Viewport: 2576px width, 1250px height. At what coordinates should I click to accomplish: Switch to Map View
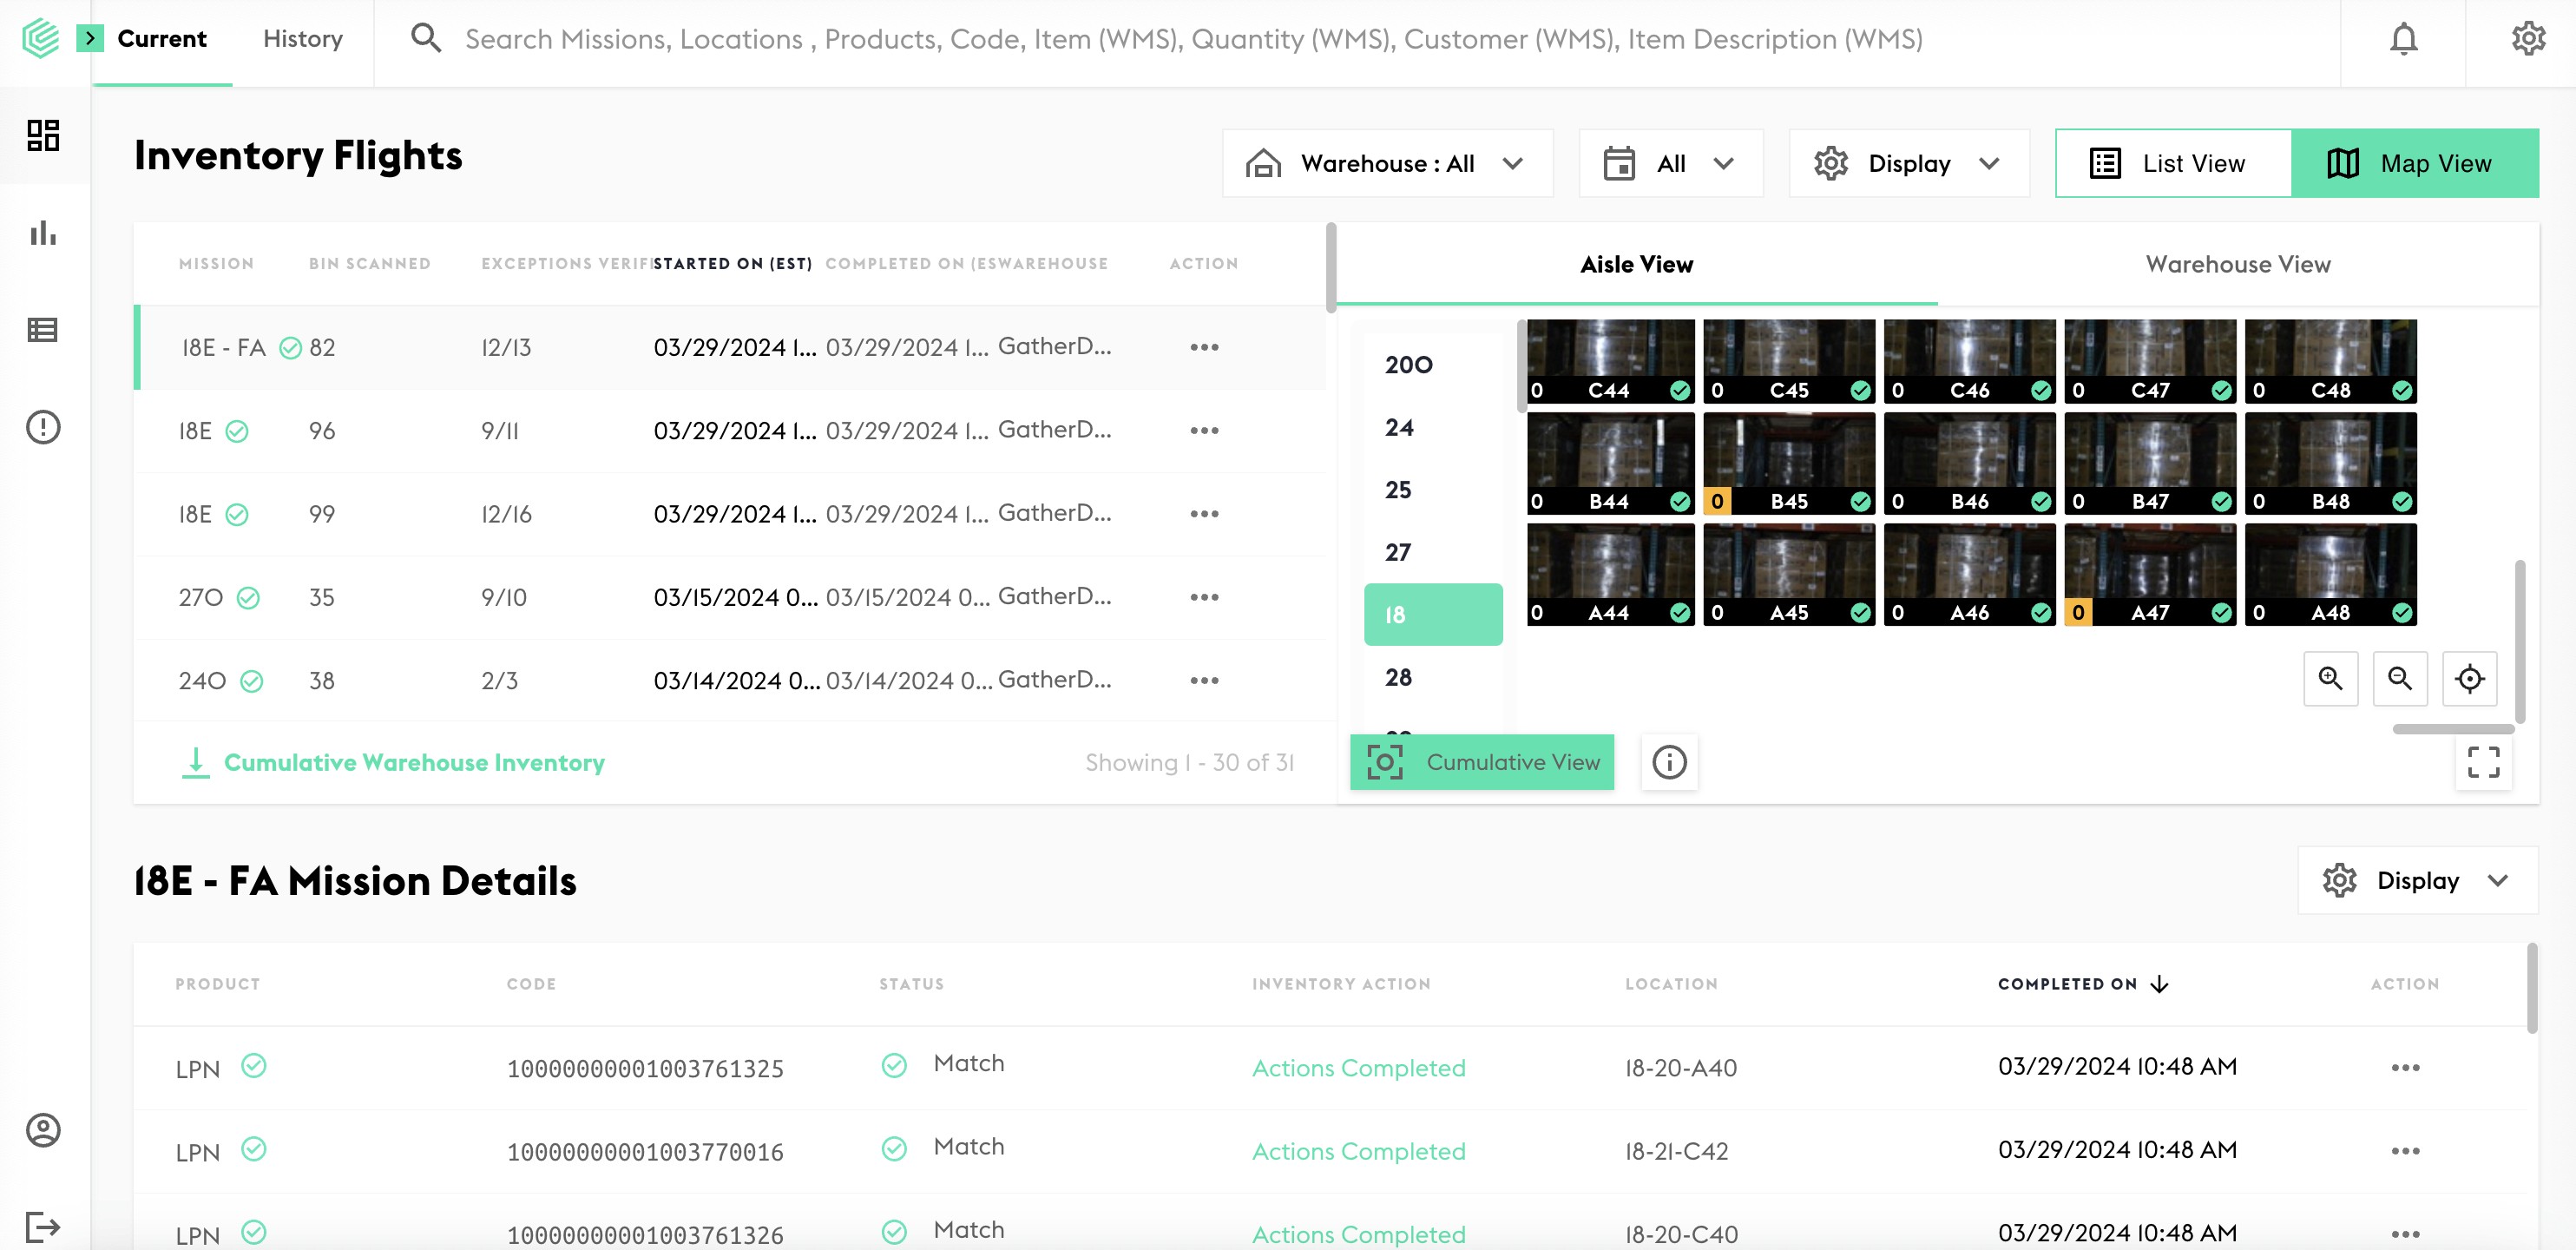click(2414, 163)
